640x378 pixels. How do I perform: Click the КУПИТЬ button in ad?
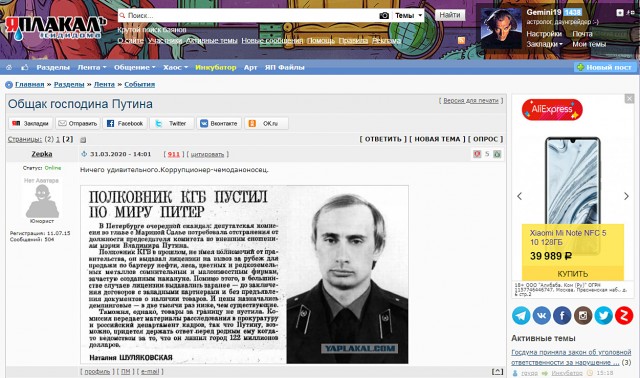click(x=573, y=273)
